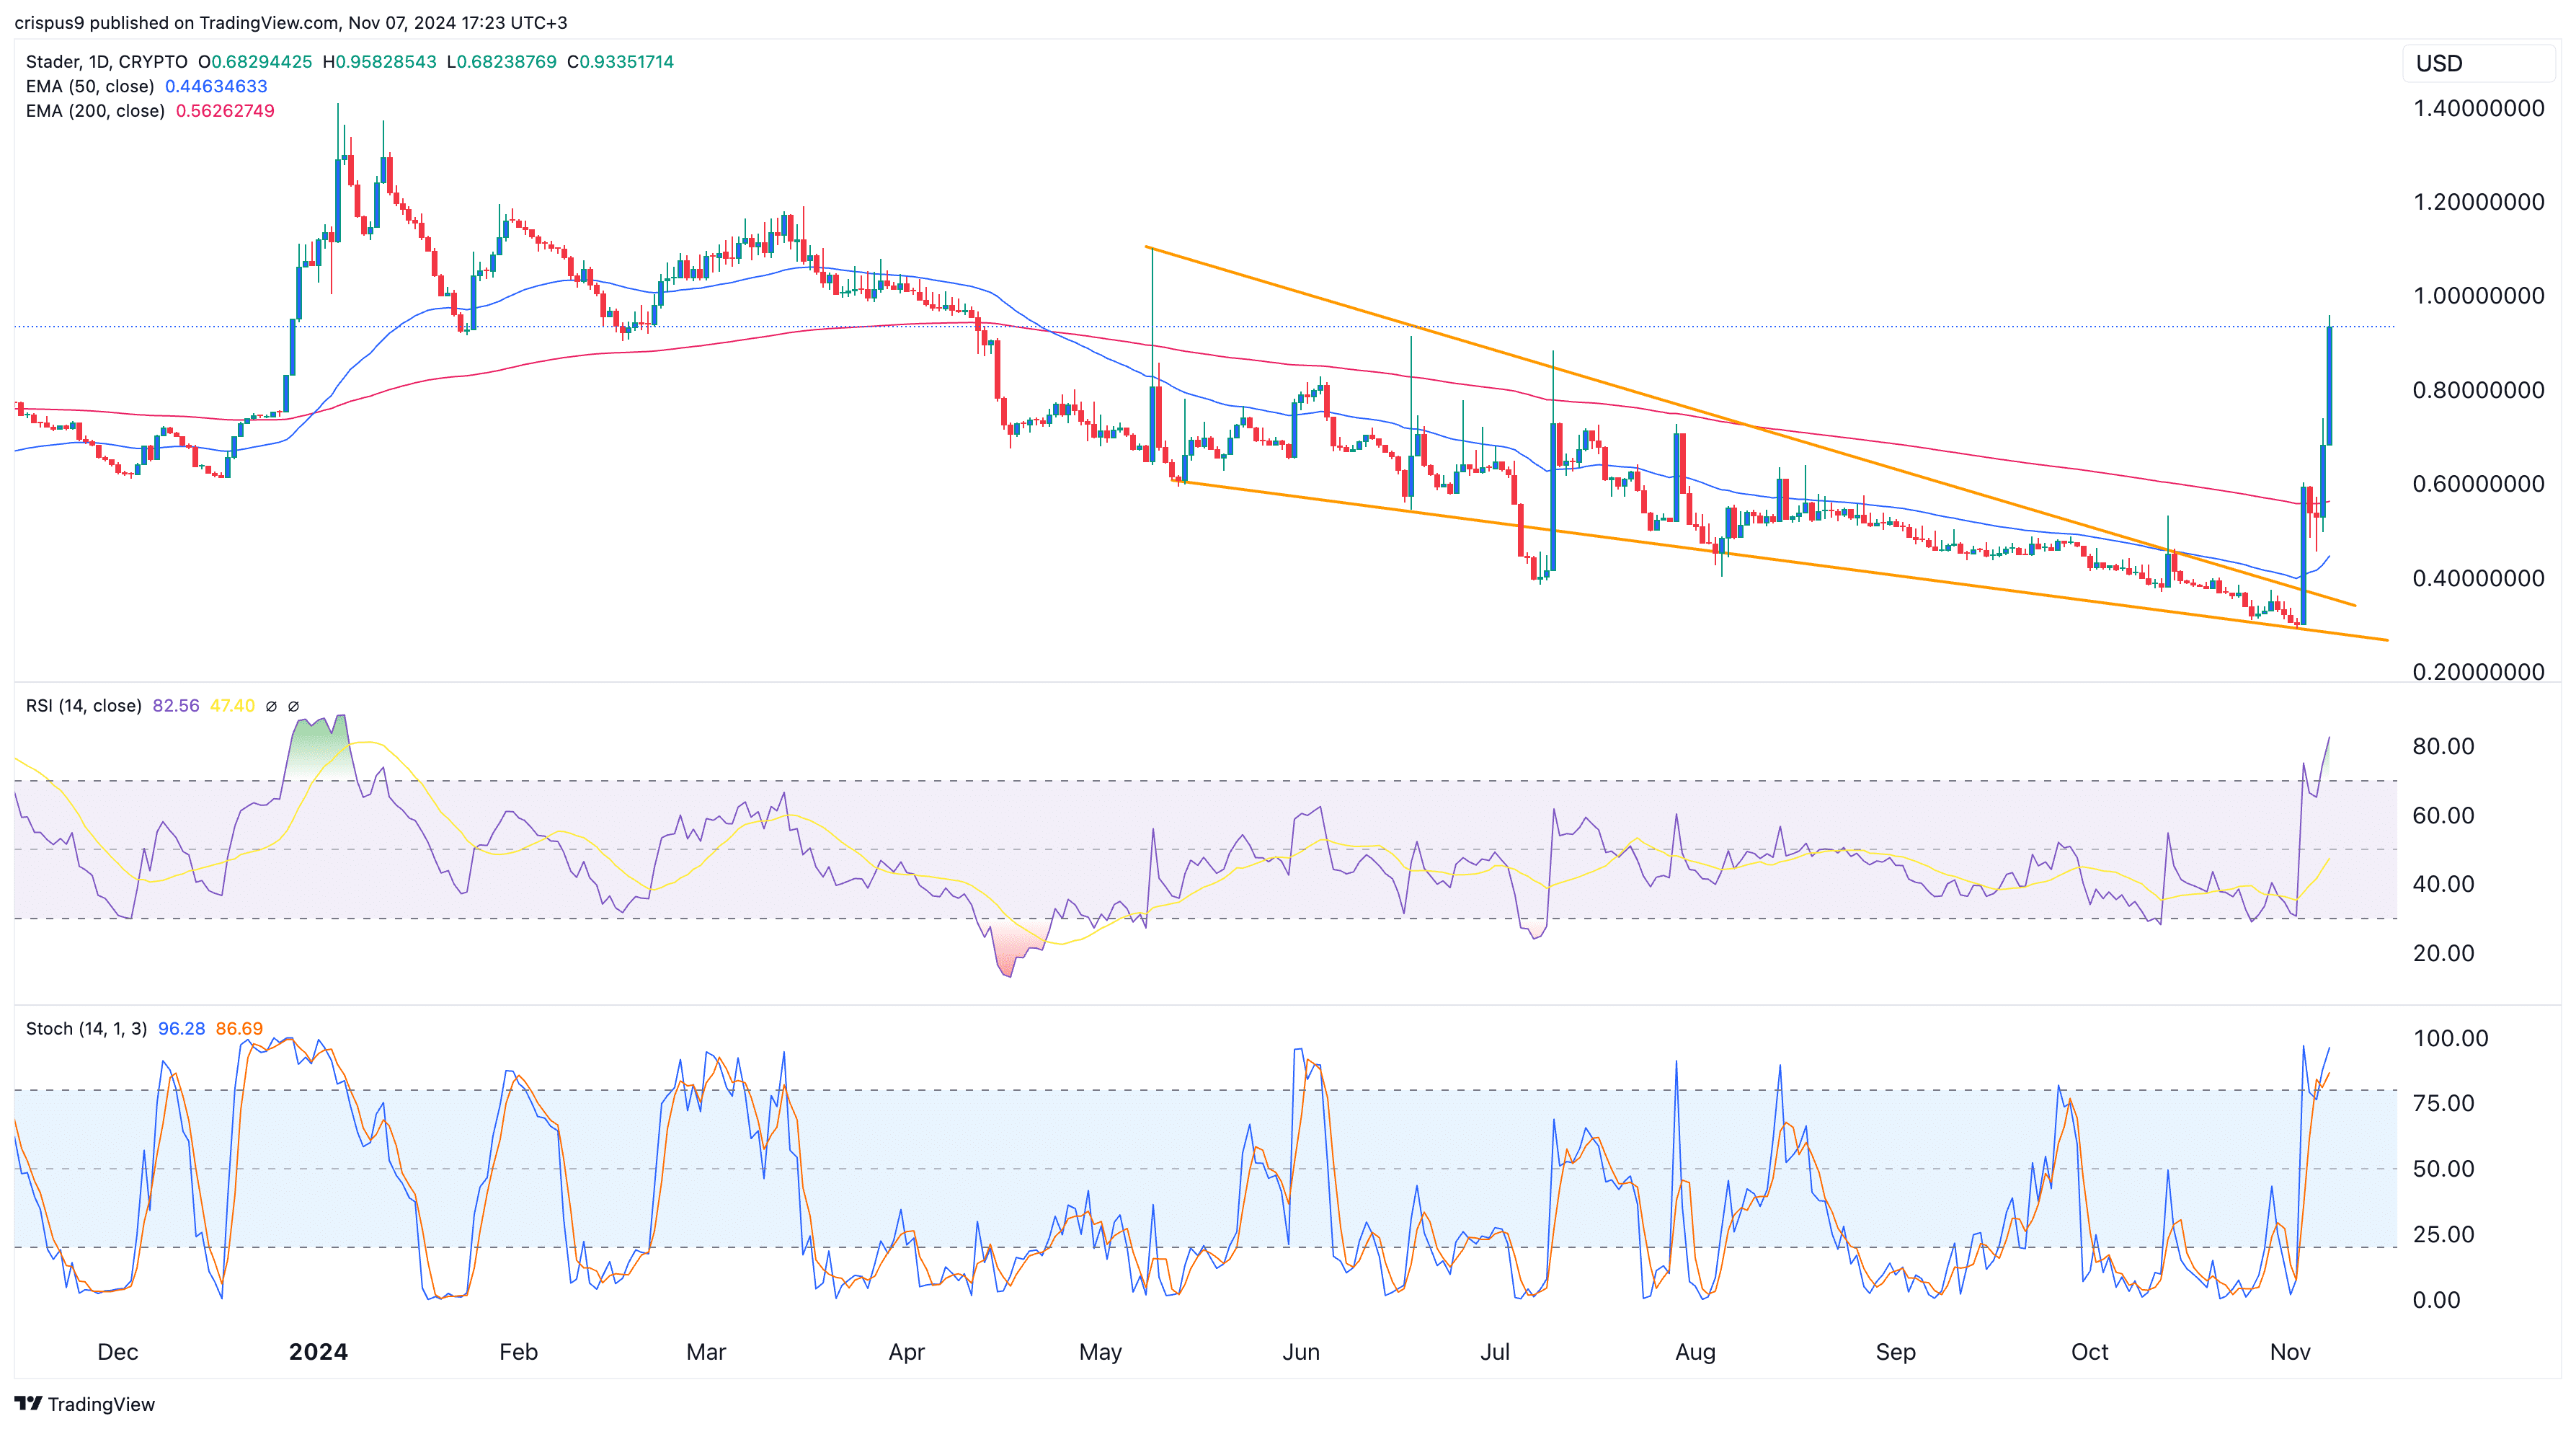Click the Oct label on time axis
This screenshot has width=2576, height=1429.
point(2089,1352)
